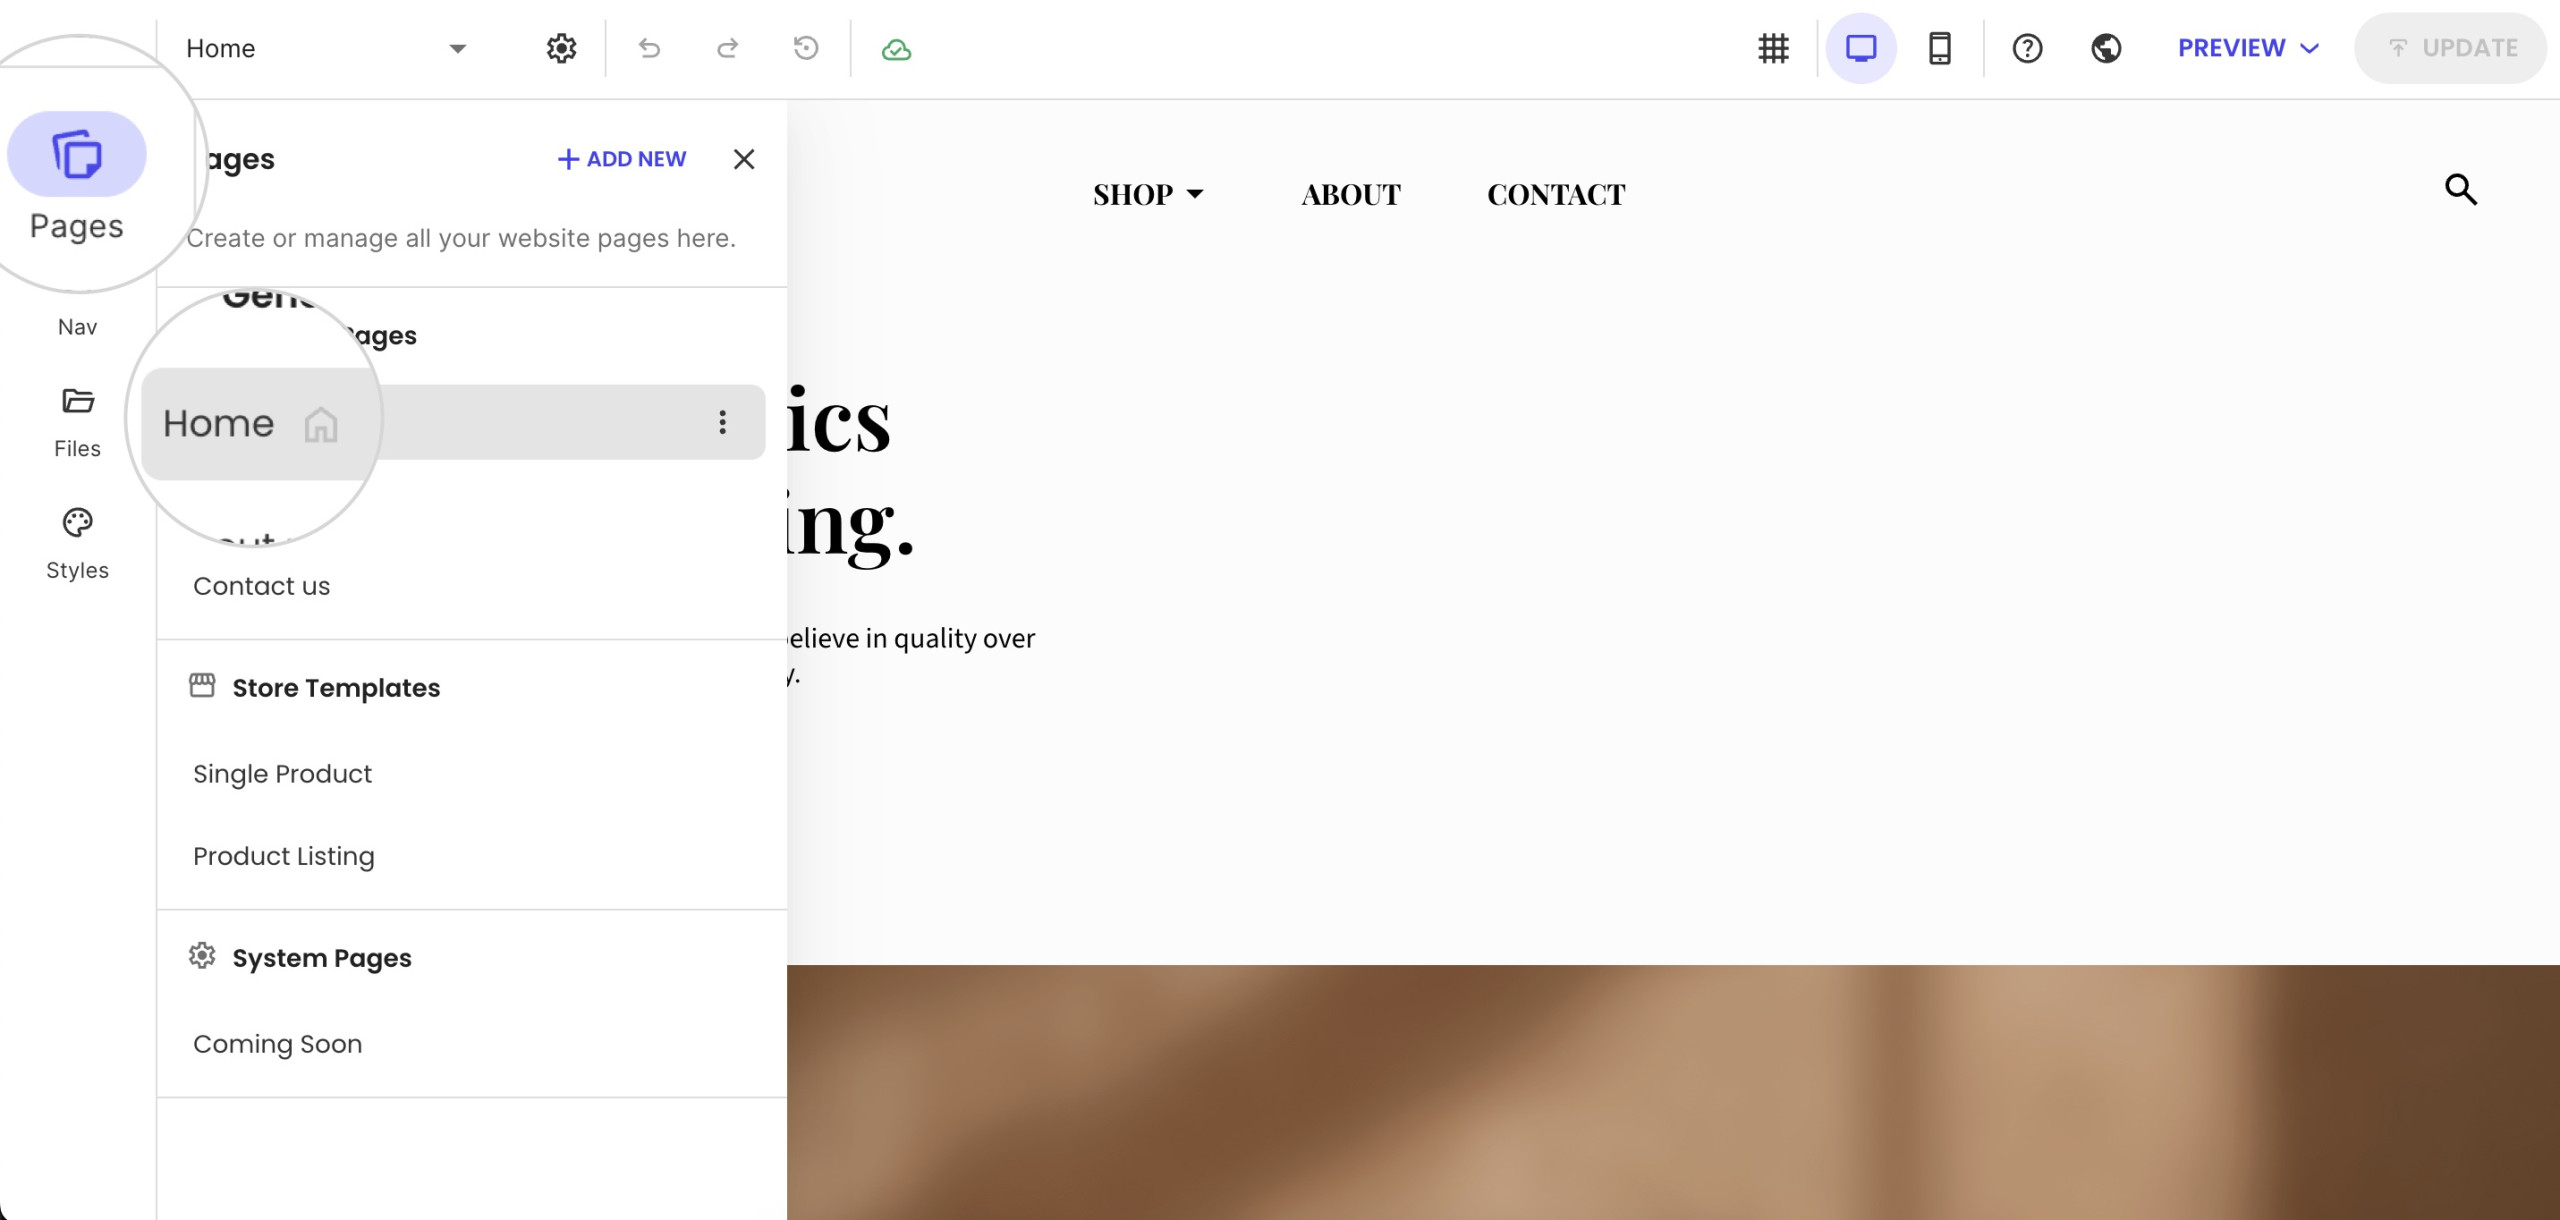Viewport: 2560px width, 1220px height.
Task: Open the Pages sidebar panel
Action: (x=77, y=177)
